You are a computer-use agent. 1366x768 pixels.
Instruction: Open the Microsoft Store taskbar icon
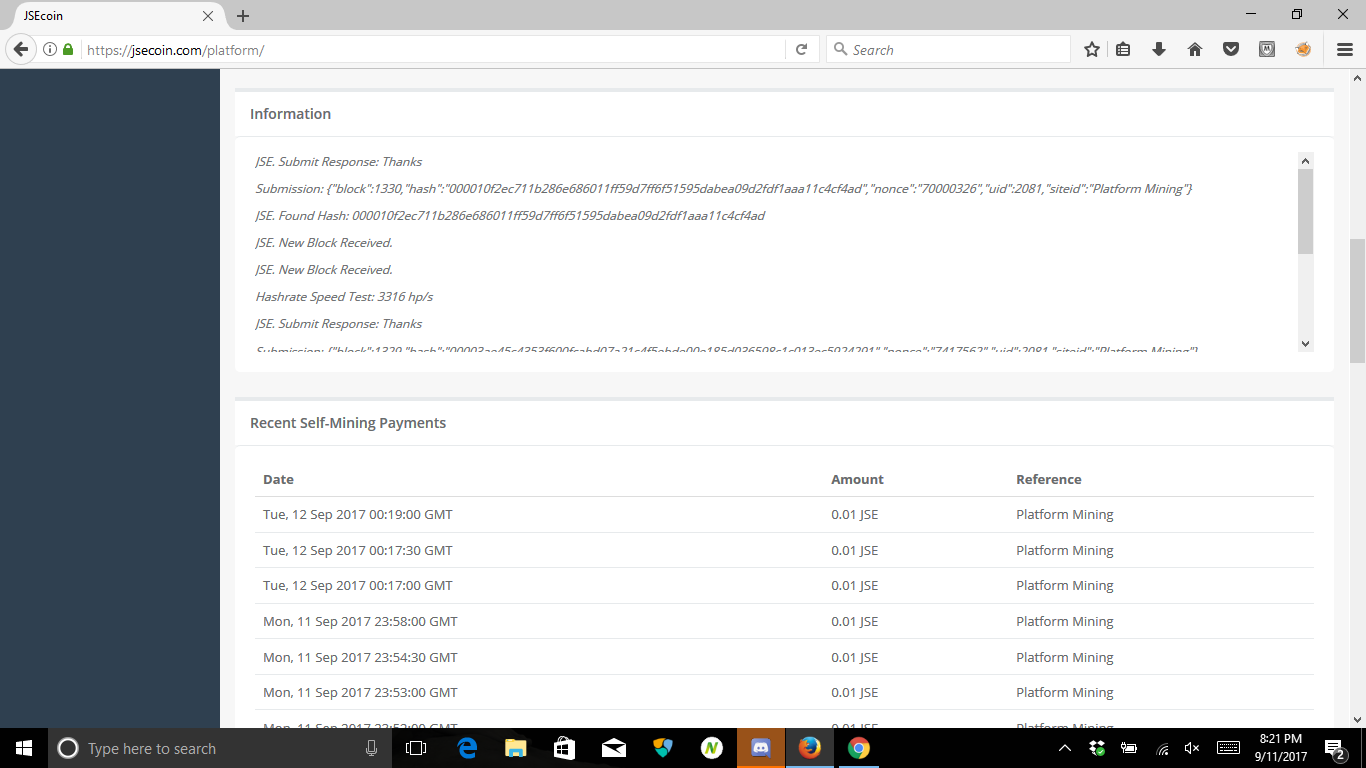pos(565,748)
